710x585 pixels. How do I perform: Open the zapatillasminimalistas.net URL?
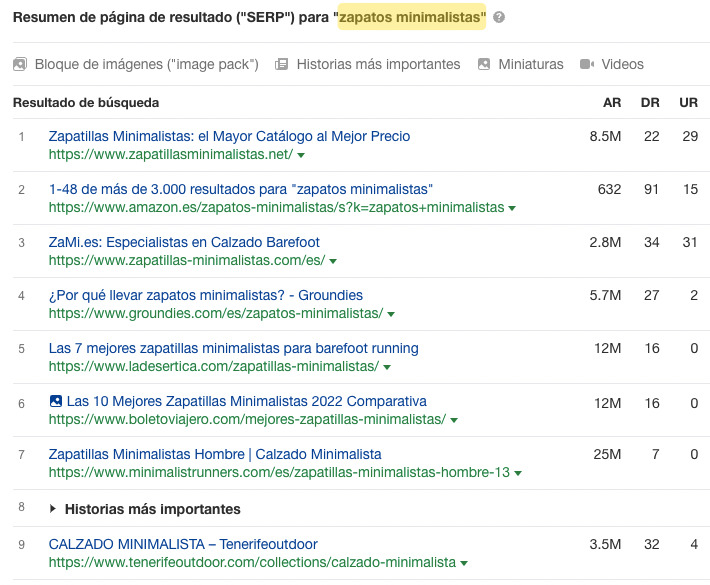171,154
